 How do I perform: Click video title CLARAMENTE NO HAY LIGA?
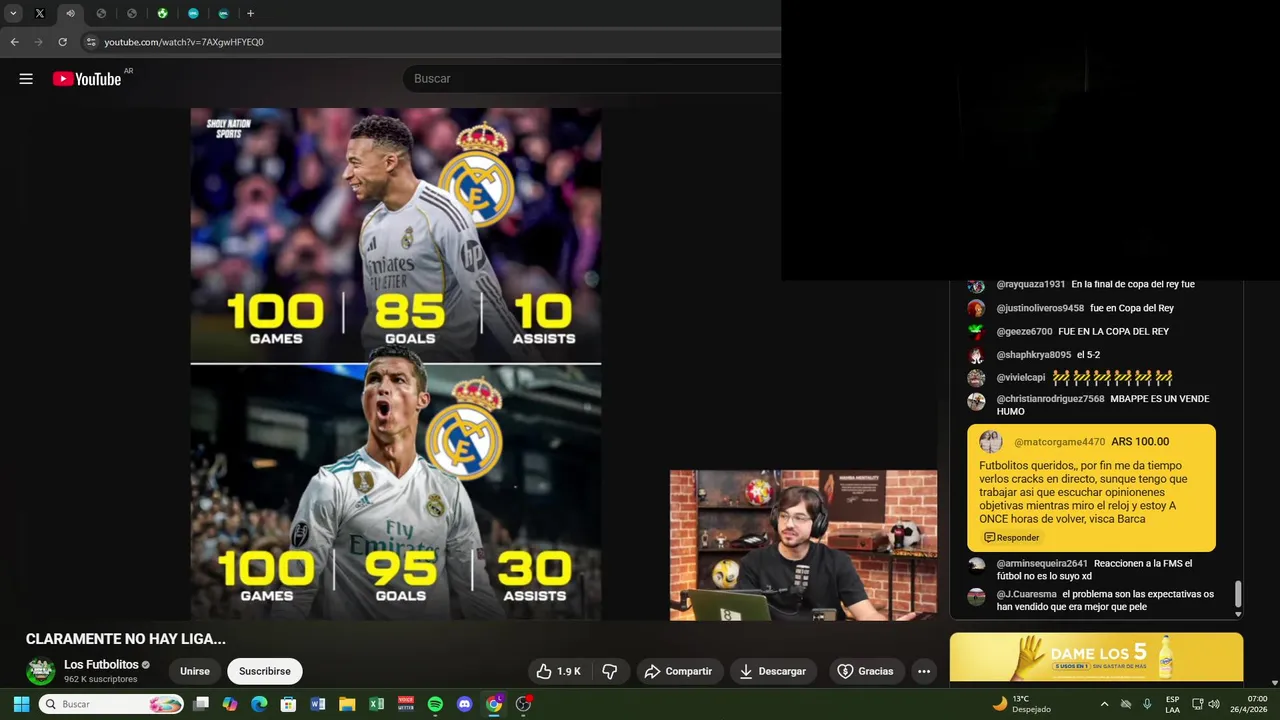[126, 639]
